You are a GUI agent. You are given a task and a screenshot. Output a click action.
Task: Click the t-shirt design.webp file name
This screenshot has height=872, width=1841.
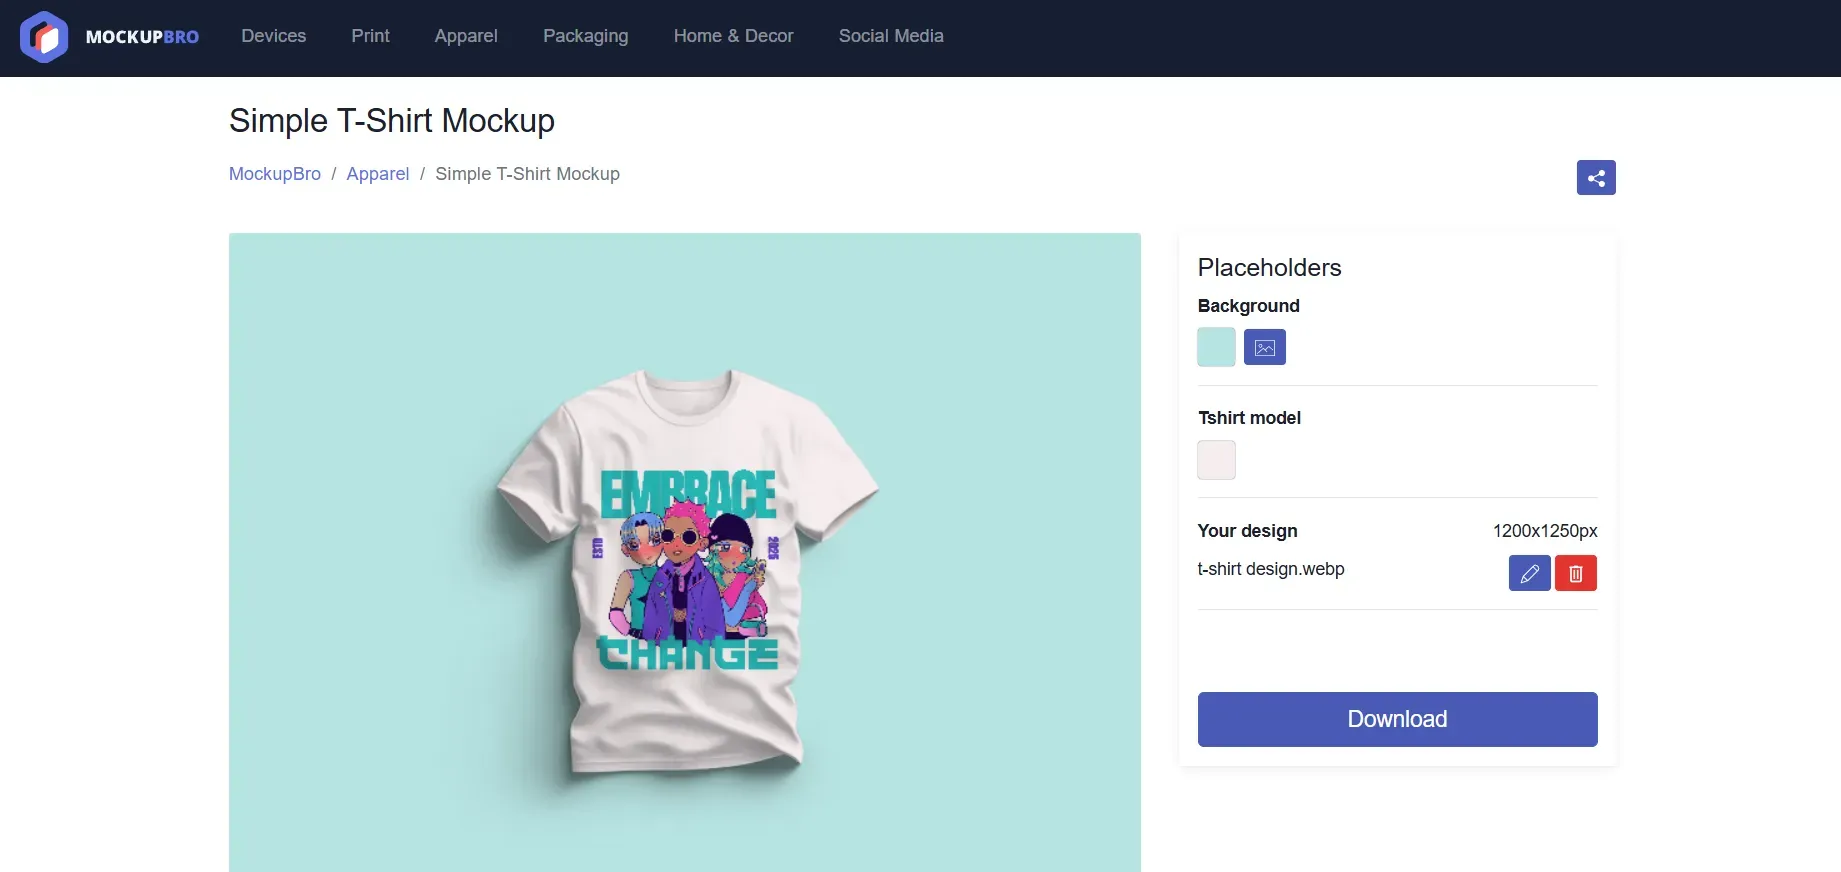click(x=1271, y=569)
